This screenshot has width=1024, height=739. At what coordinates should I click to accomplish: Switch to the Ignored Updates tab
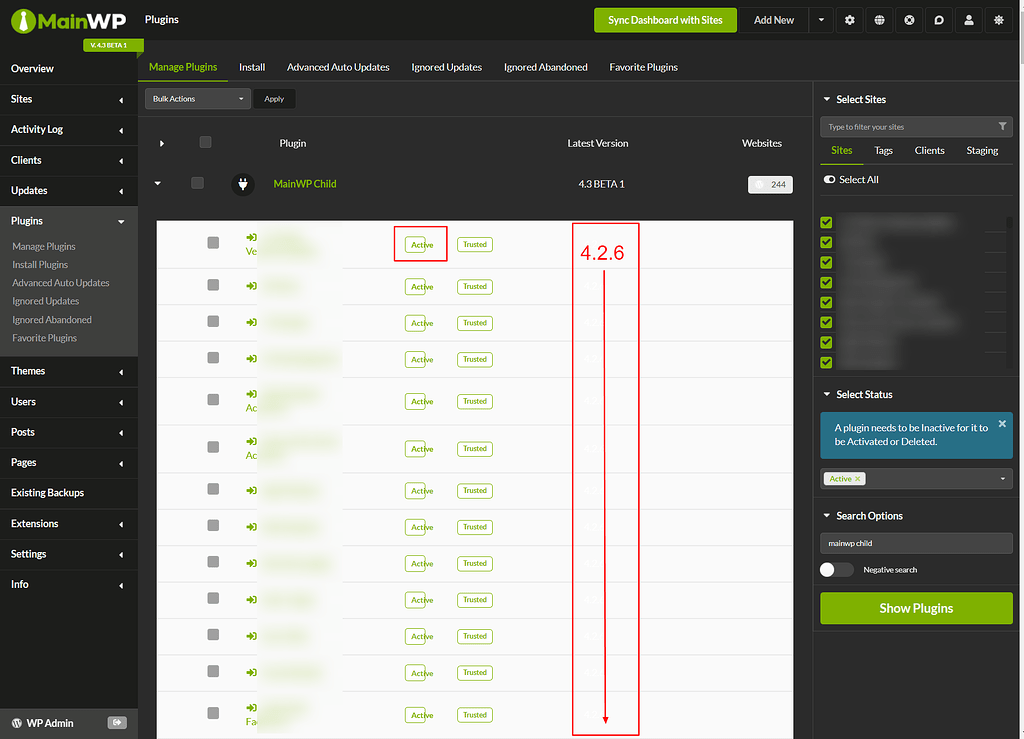click(x=446, y=67)
